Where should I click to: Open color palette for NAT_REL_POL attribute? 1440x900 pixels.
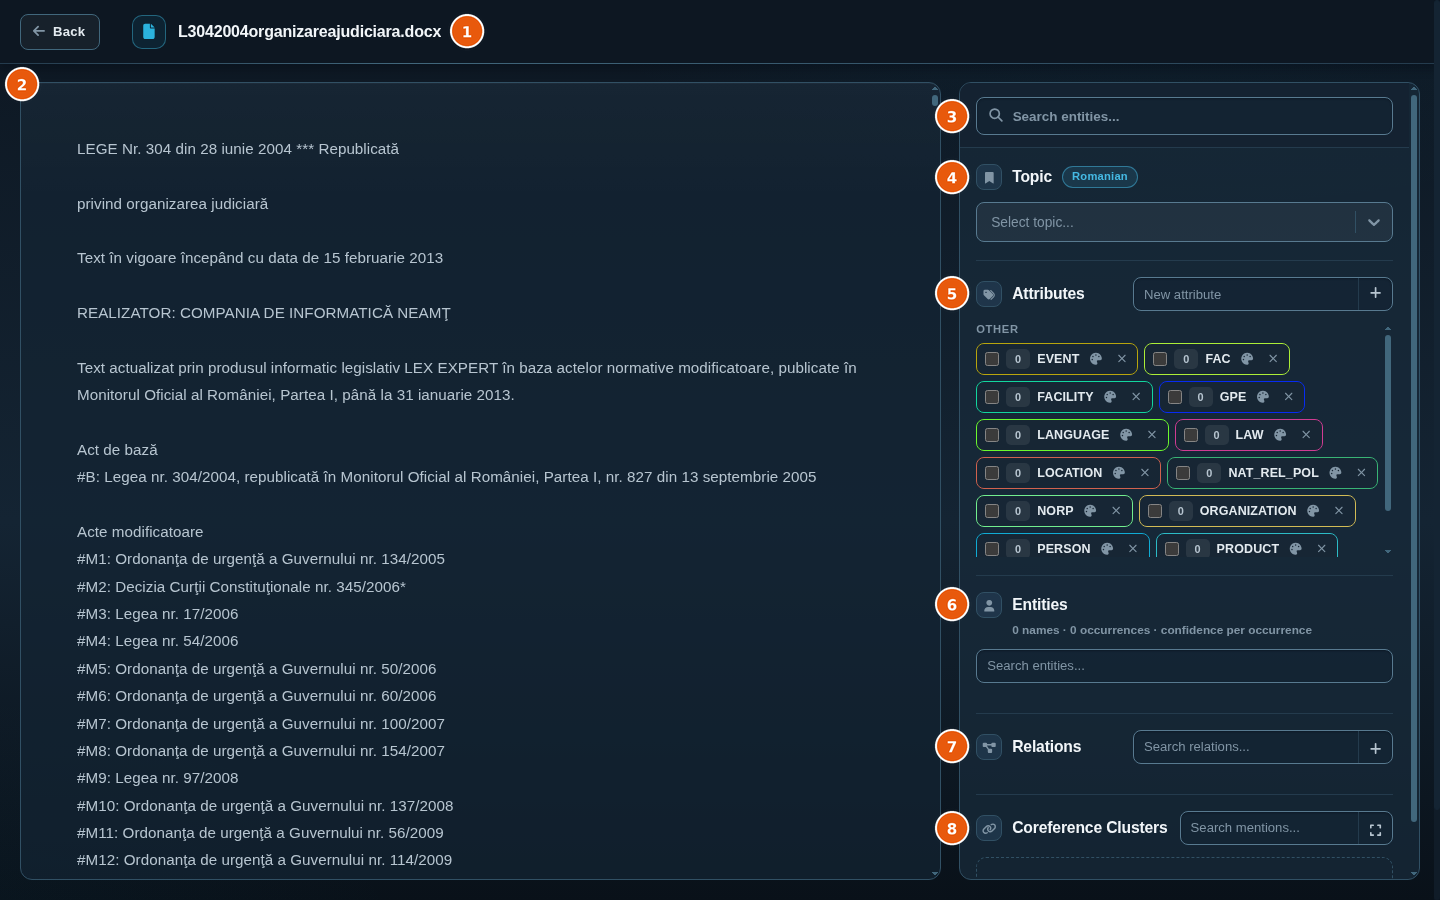click(x=1335, y=473)
